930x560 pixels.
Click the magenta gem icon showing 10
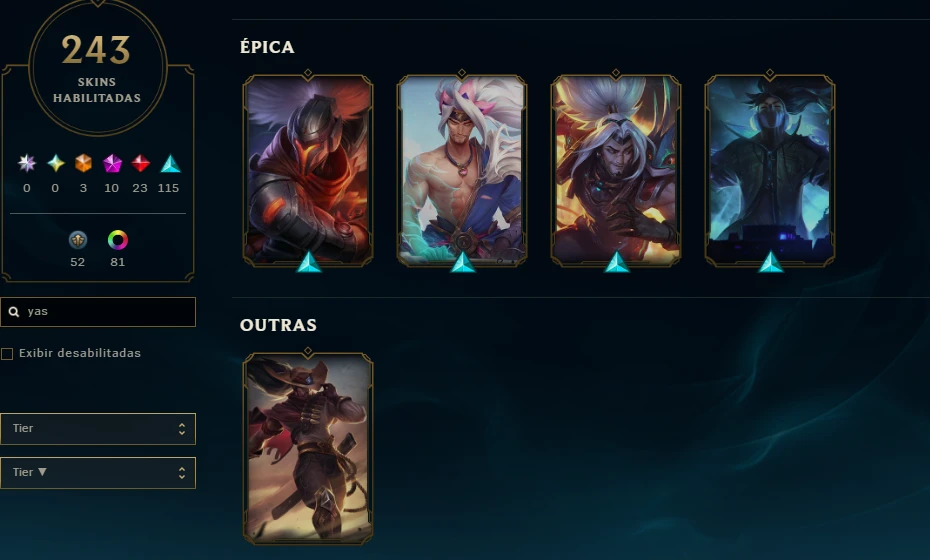(112, 163)
